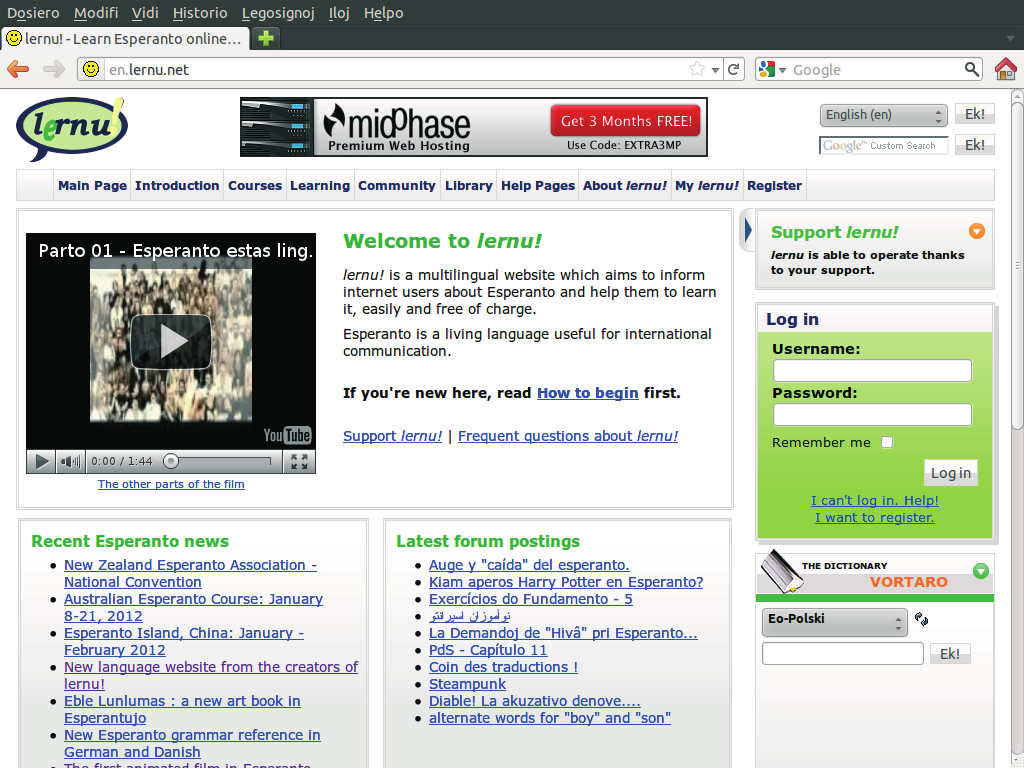Open the I want to register. link
The height and width of the screenshot is (768, 1024).
tap(874, 517)
